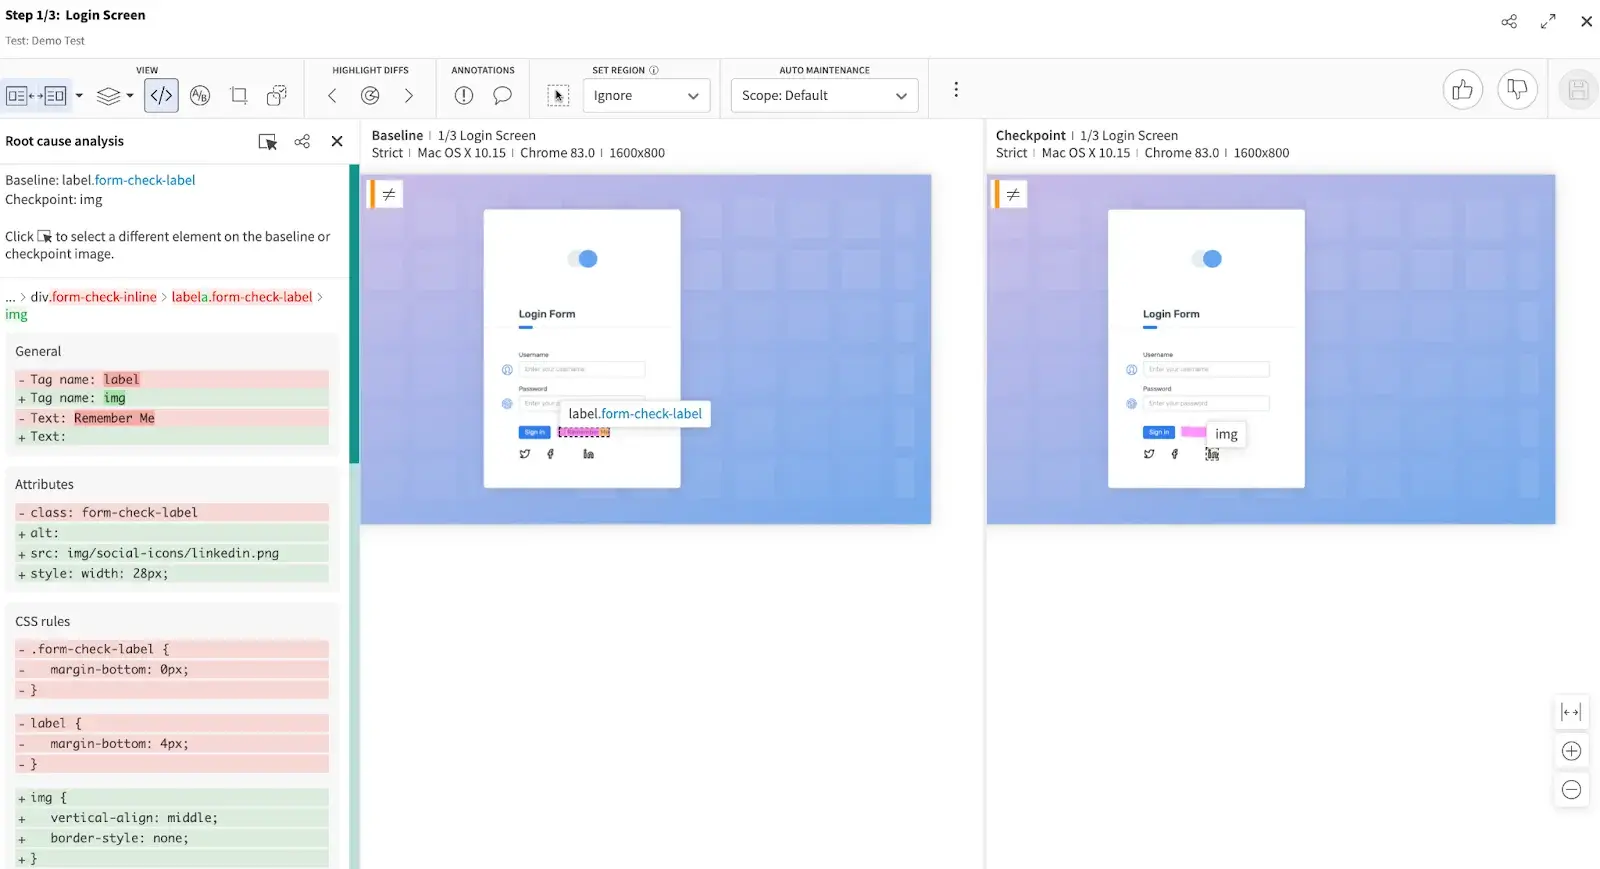Click the crop image tool icon
This screenshot has width=1600, height=869.
click(239, 96)
